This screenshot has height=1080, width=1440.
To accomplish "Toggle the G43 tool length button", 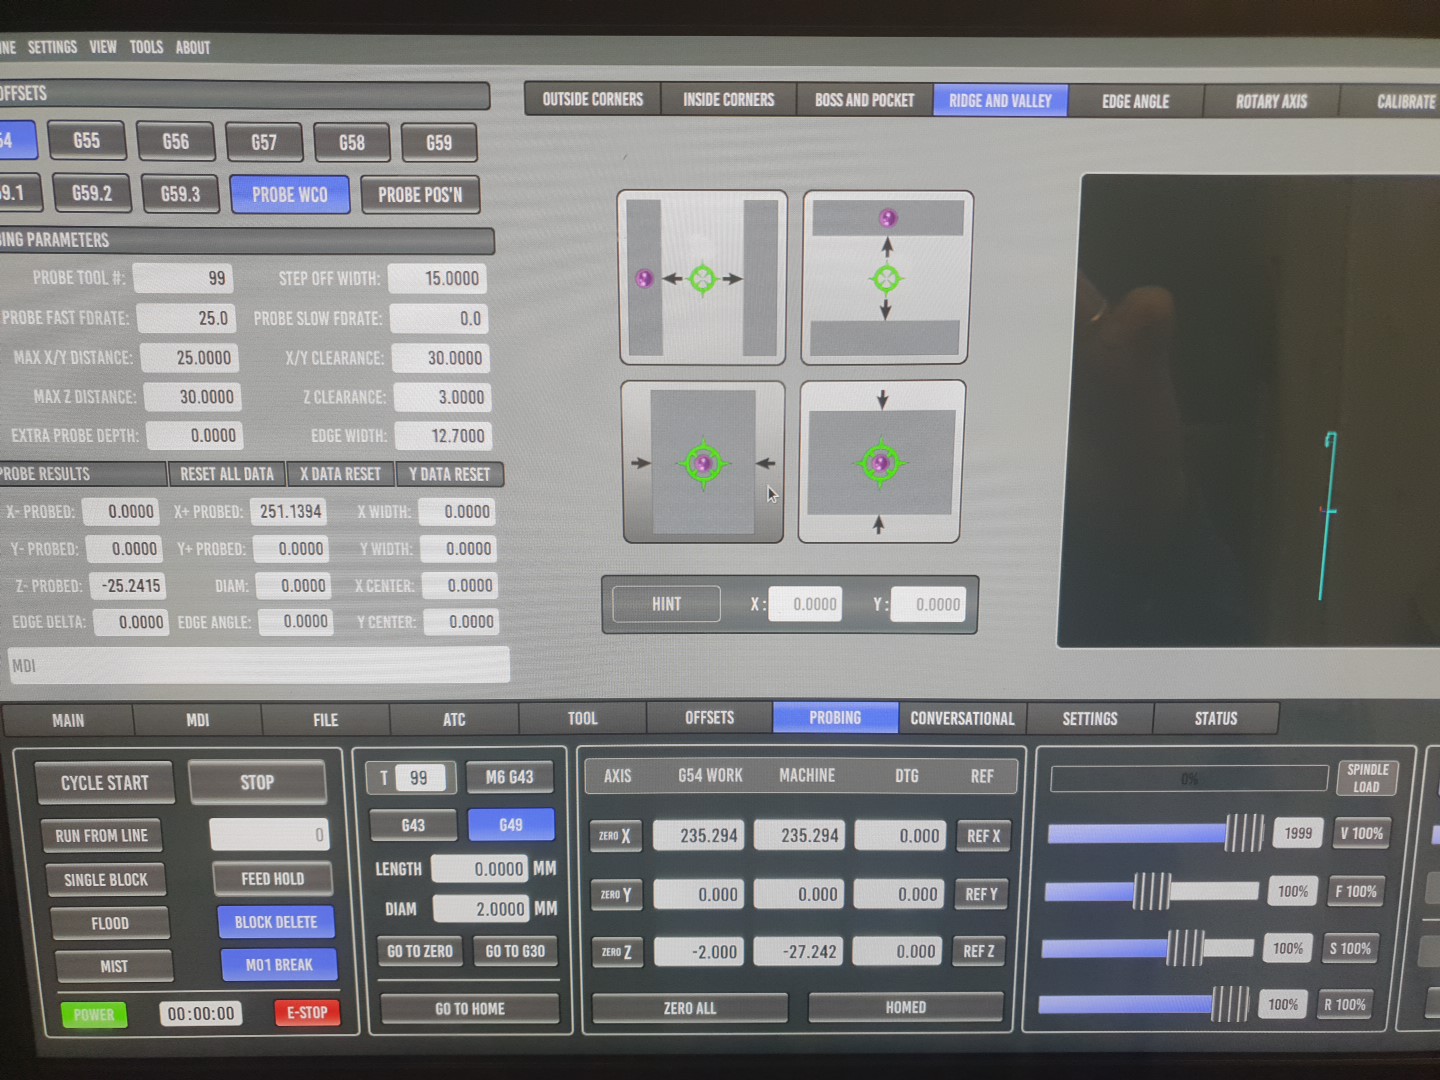I will (x=413, y=825).
